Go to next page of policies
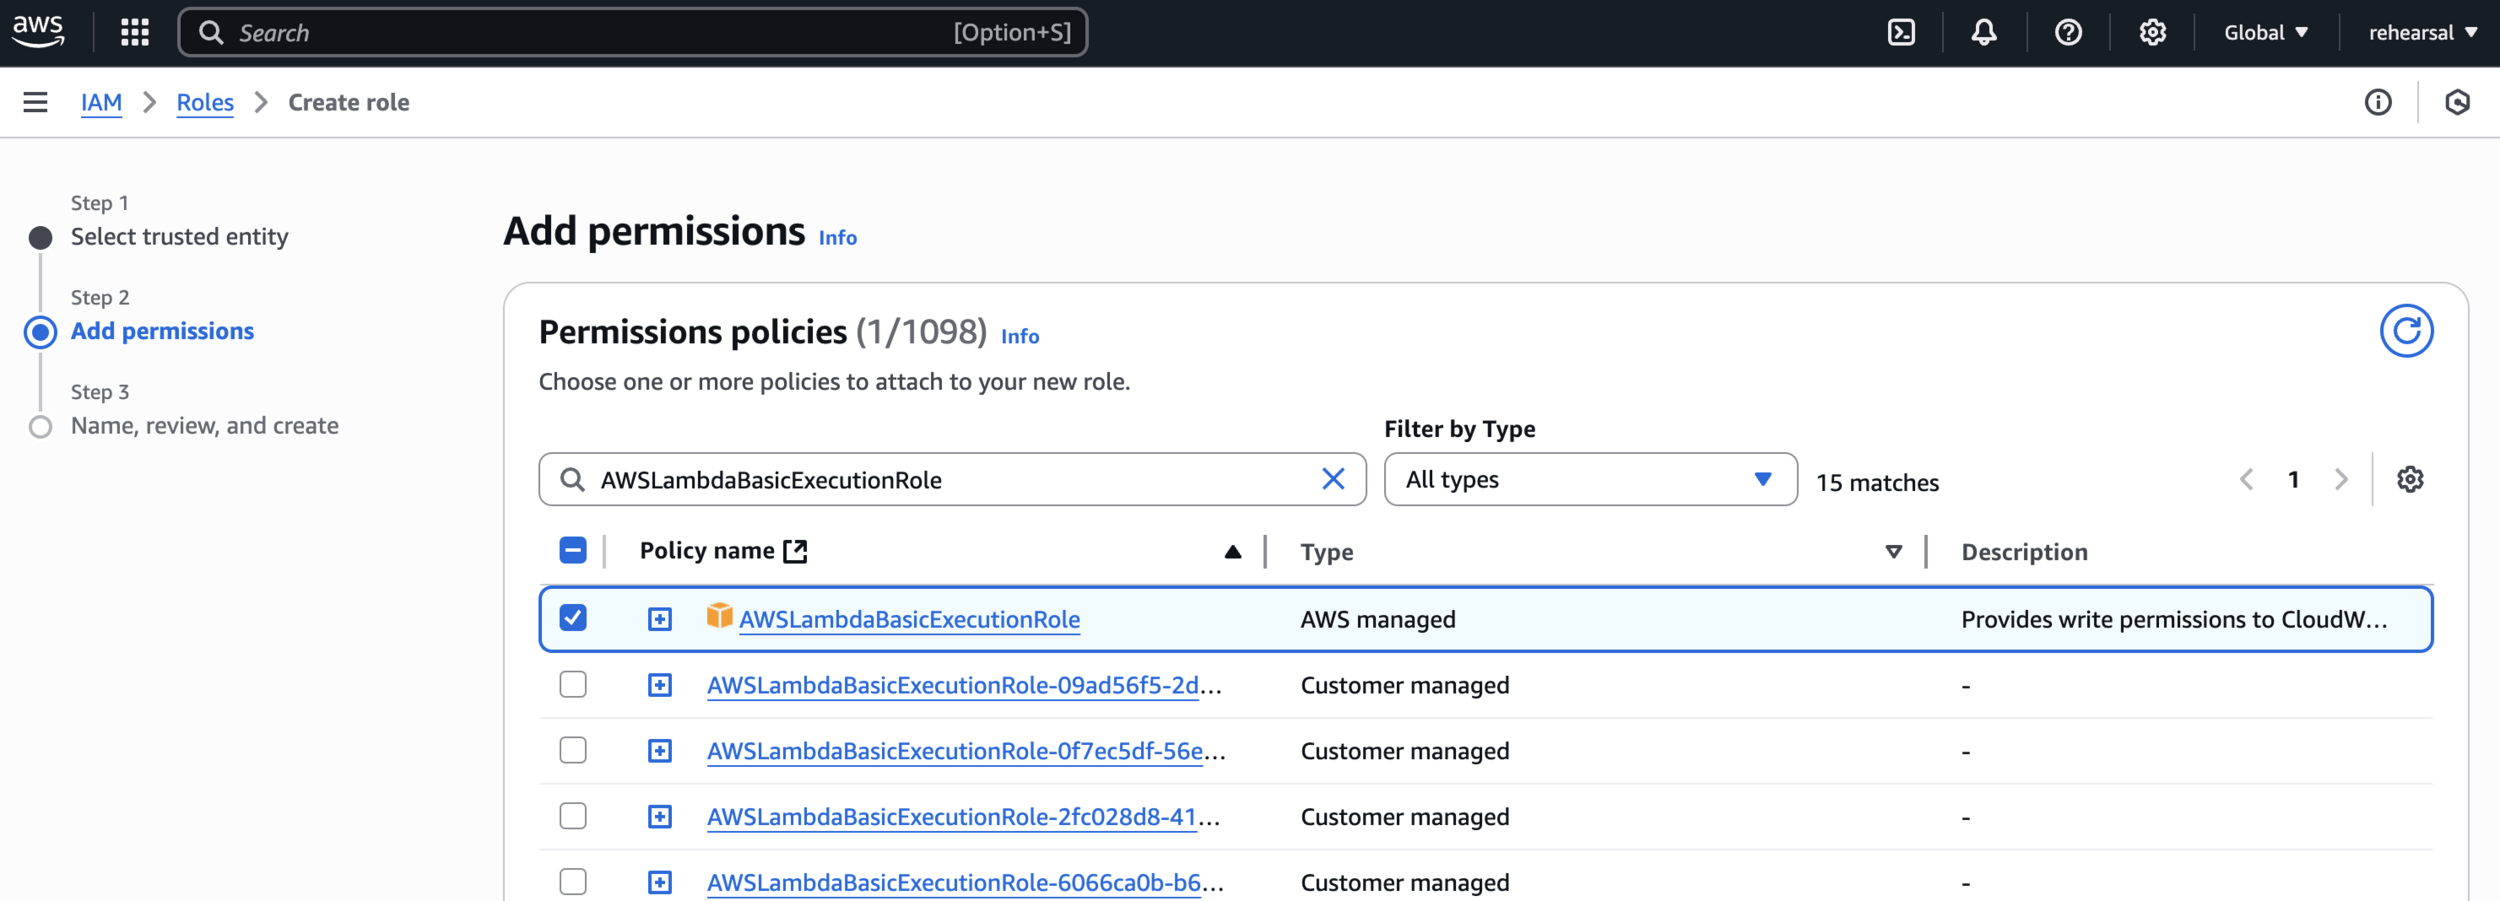Viewport: 2500px width, 901px height. [2341, 479]
